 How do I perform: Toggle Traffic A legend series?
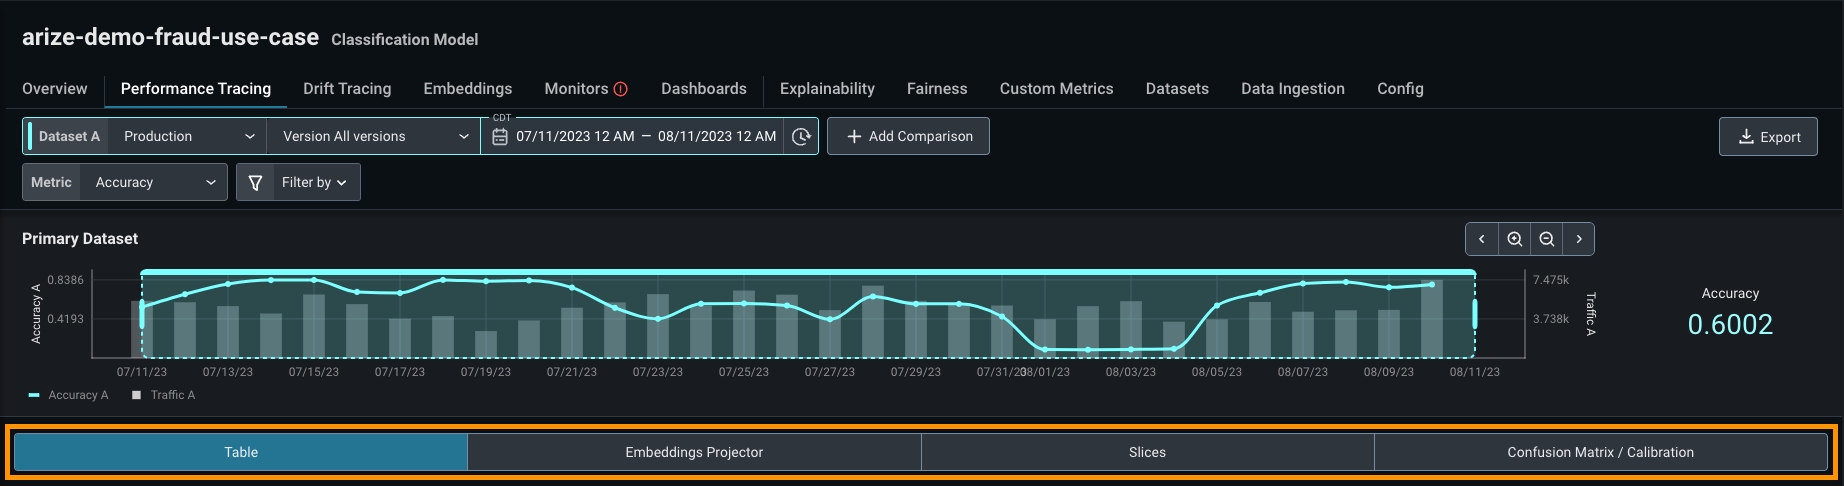click(163, 395)
